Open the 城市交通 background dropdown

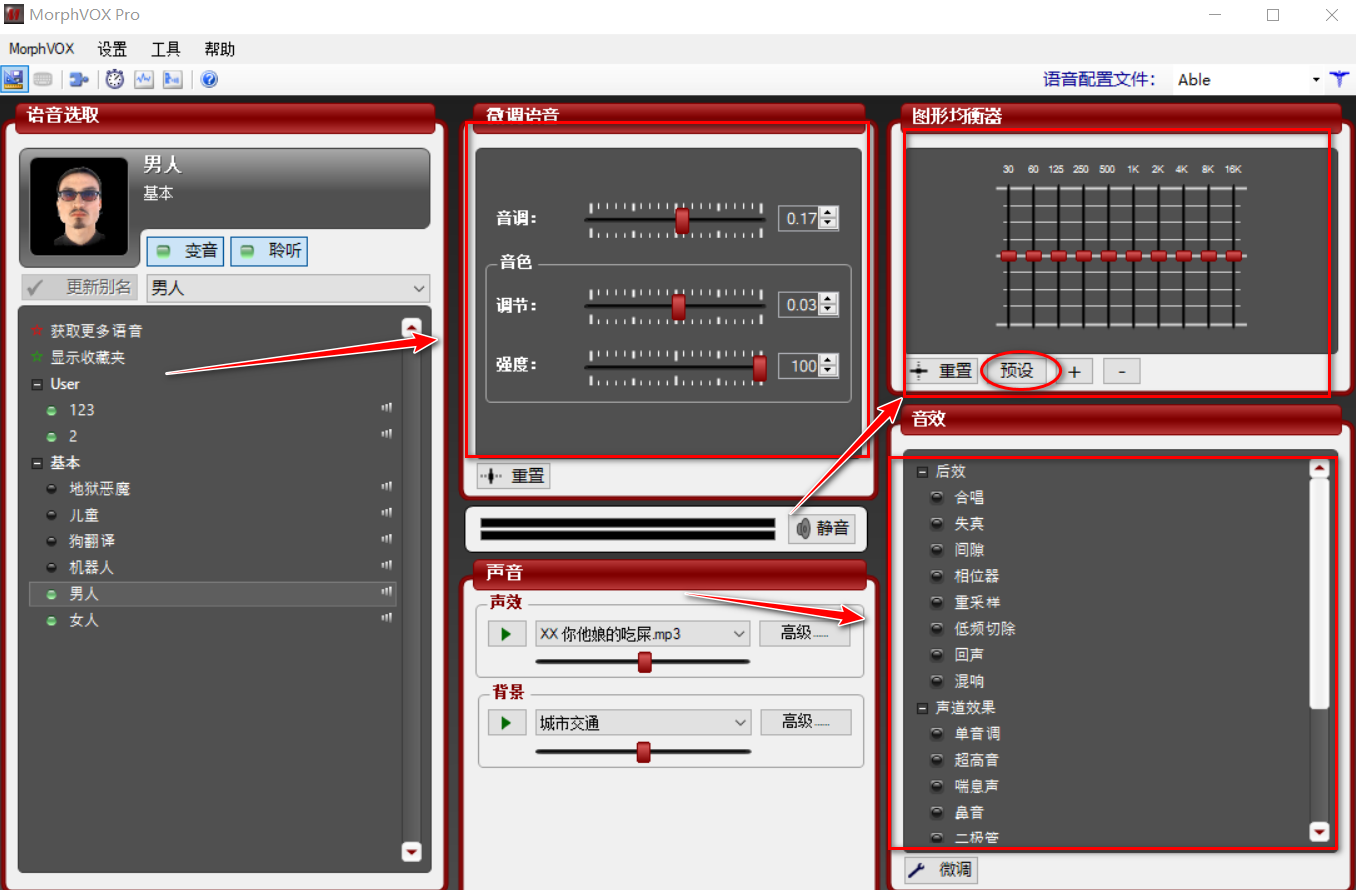[643, 722]
